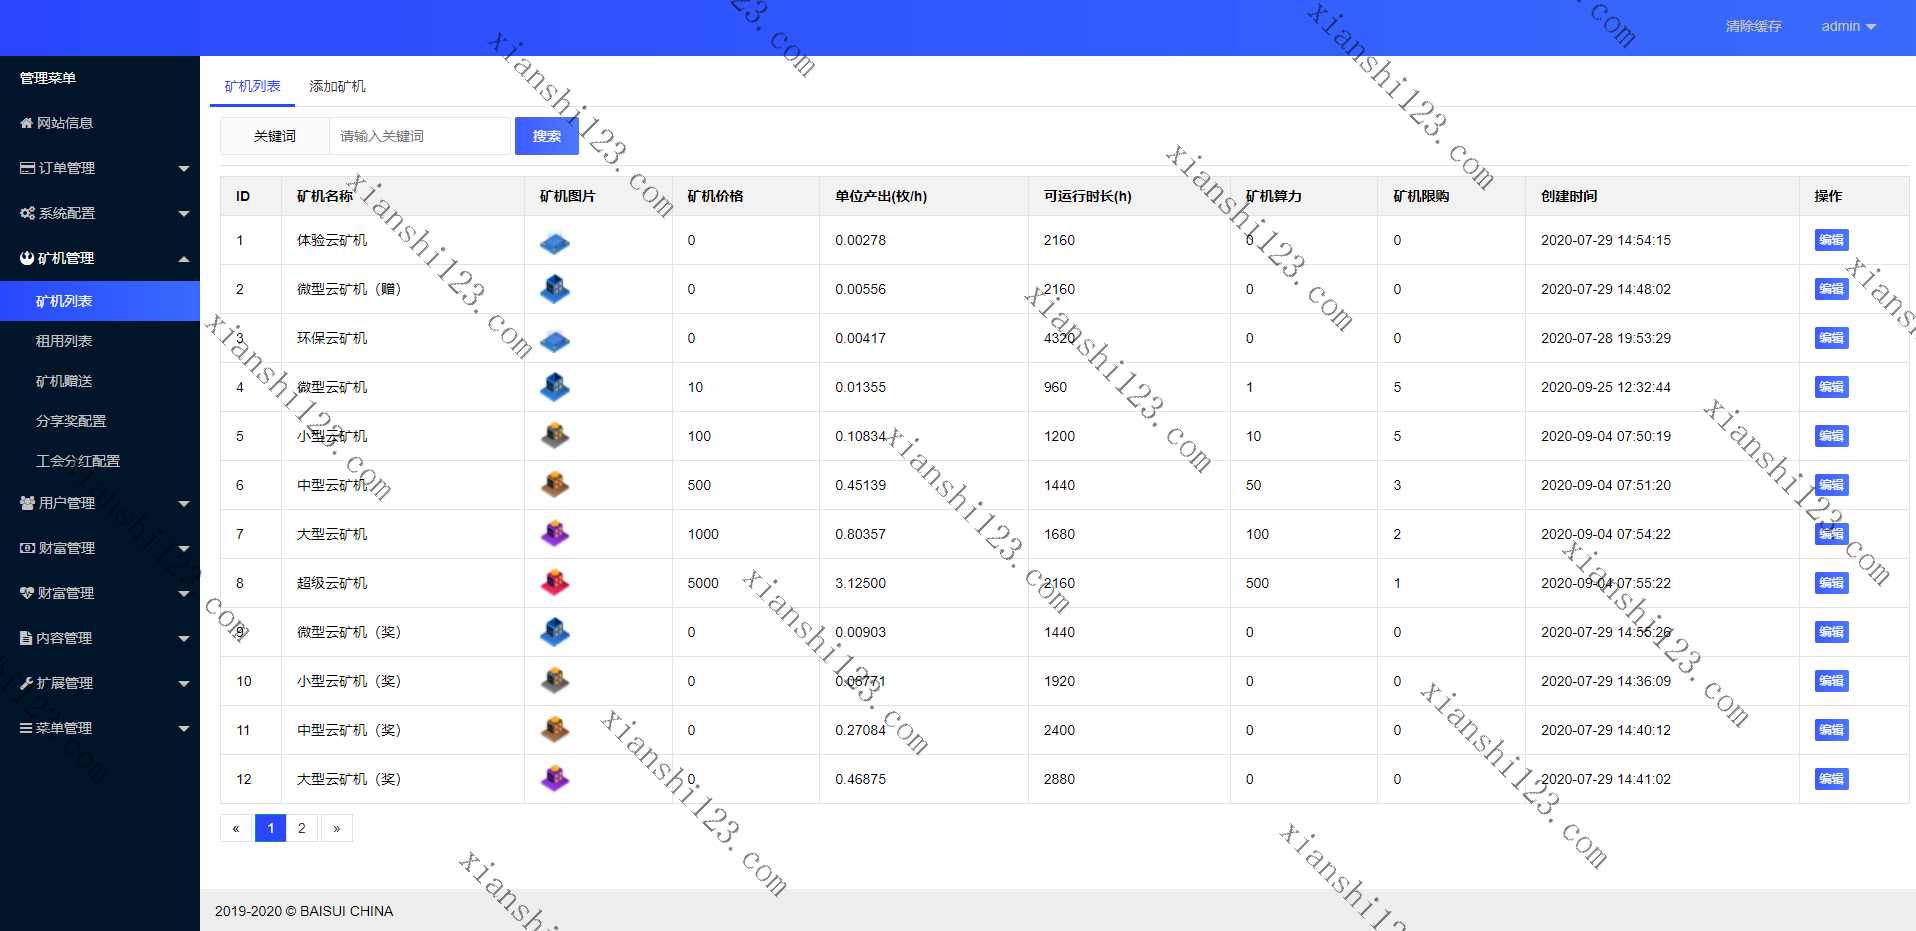Viewport: 1916px width, 931px height.
Task: Expand the 系统配置 menu arrow
Action: [x=184, y=213]
